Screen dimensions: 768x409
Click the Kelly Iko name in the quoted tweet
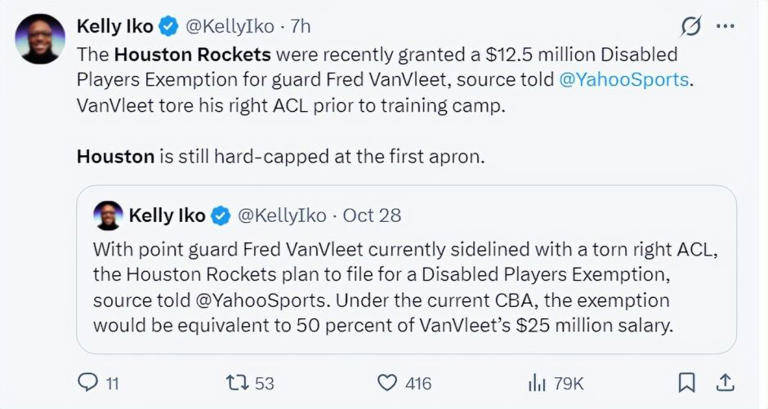(x=167, y=215)
